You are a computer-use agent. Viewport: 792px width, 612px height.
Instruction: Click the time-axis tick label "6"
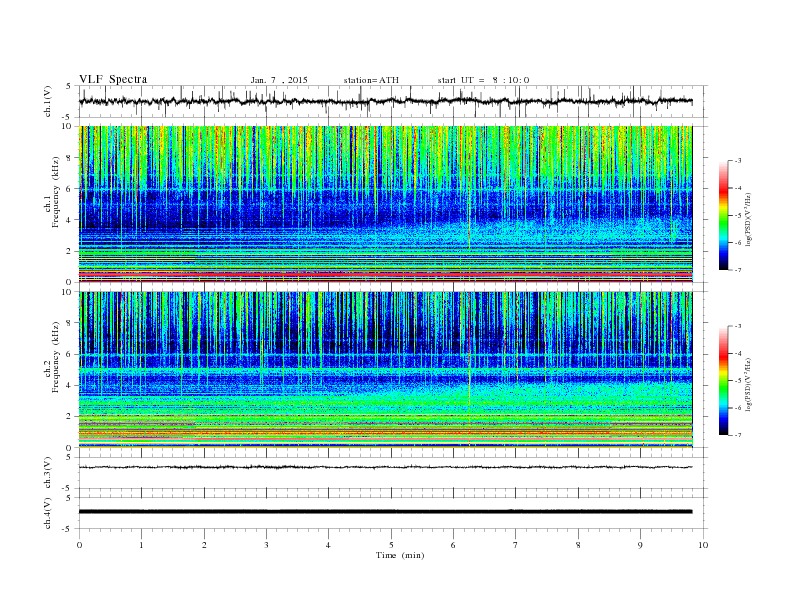tap(453, 545)
